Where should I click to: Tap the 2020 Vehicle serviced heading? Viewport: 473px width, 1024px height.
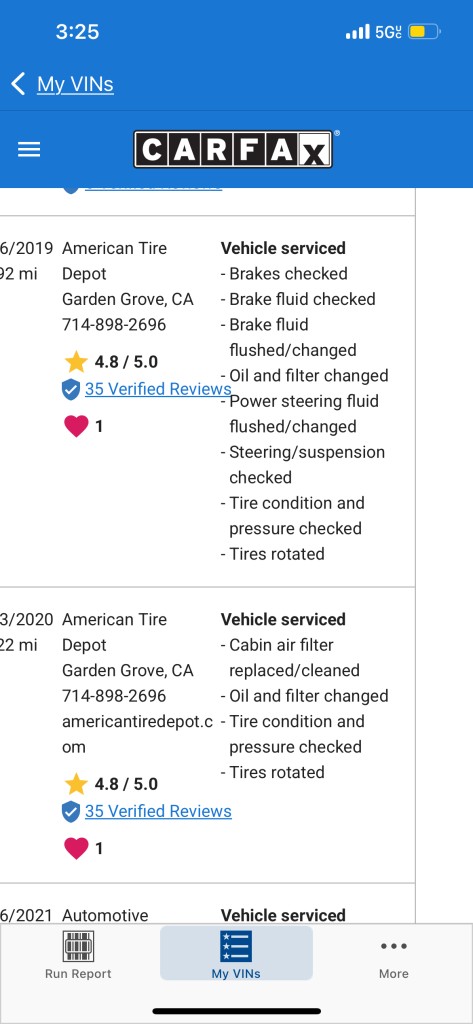[x=284, y=619]
